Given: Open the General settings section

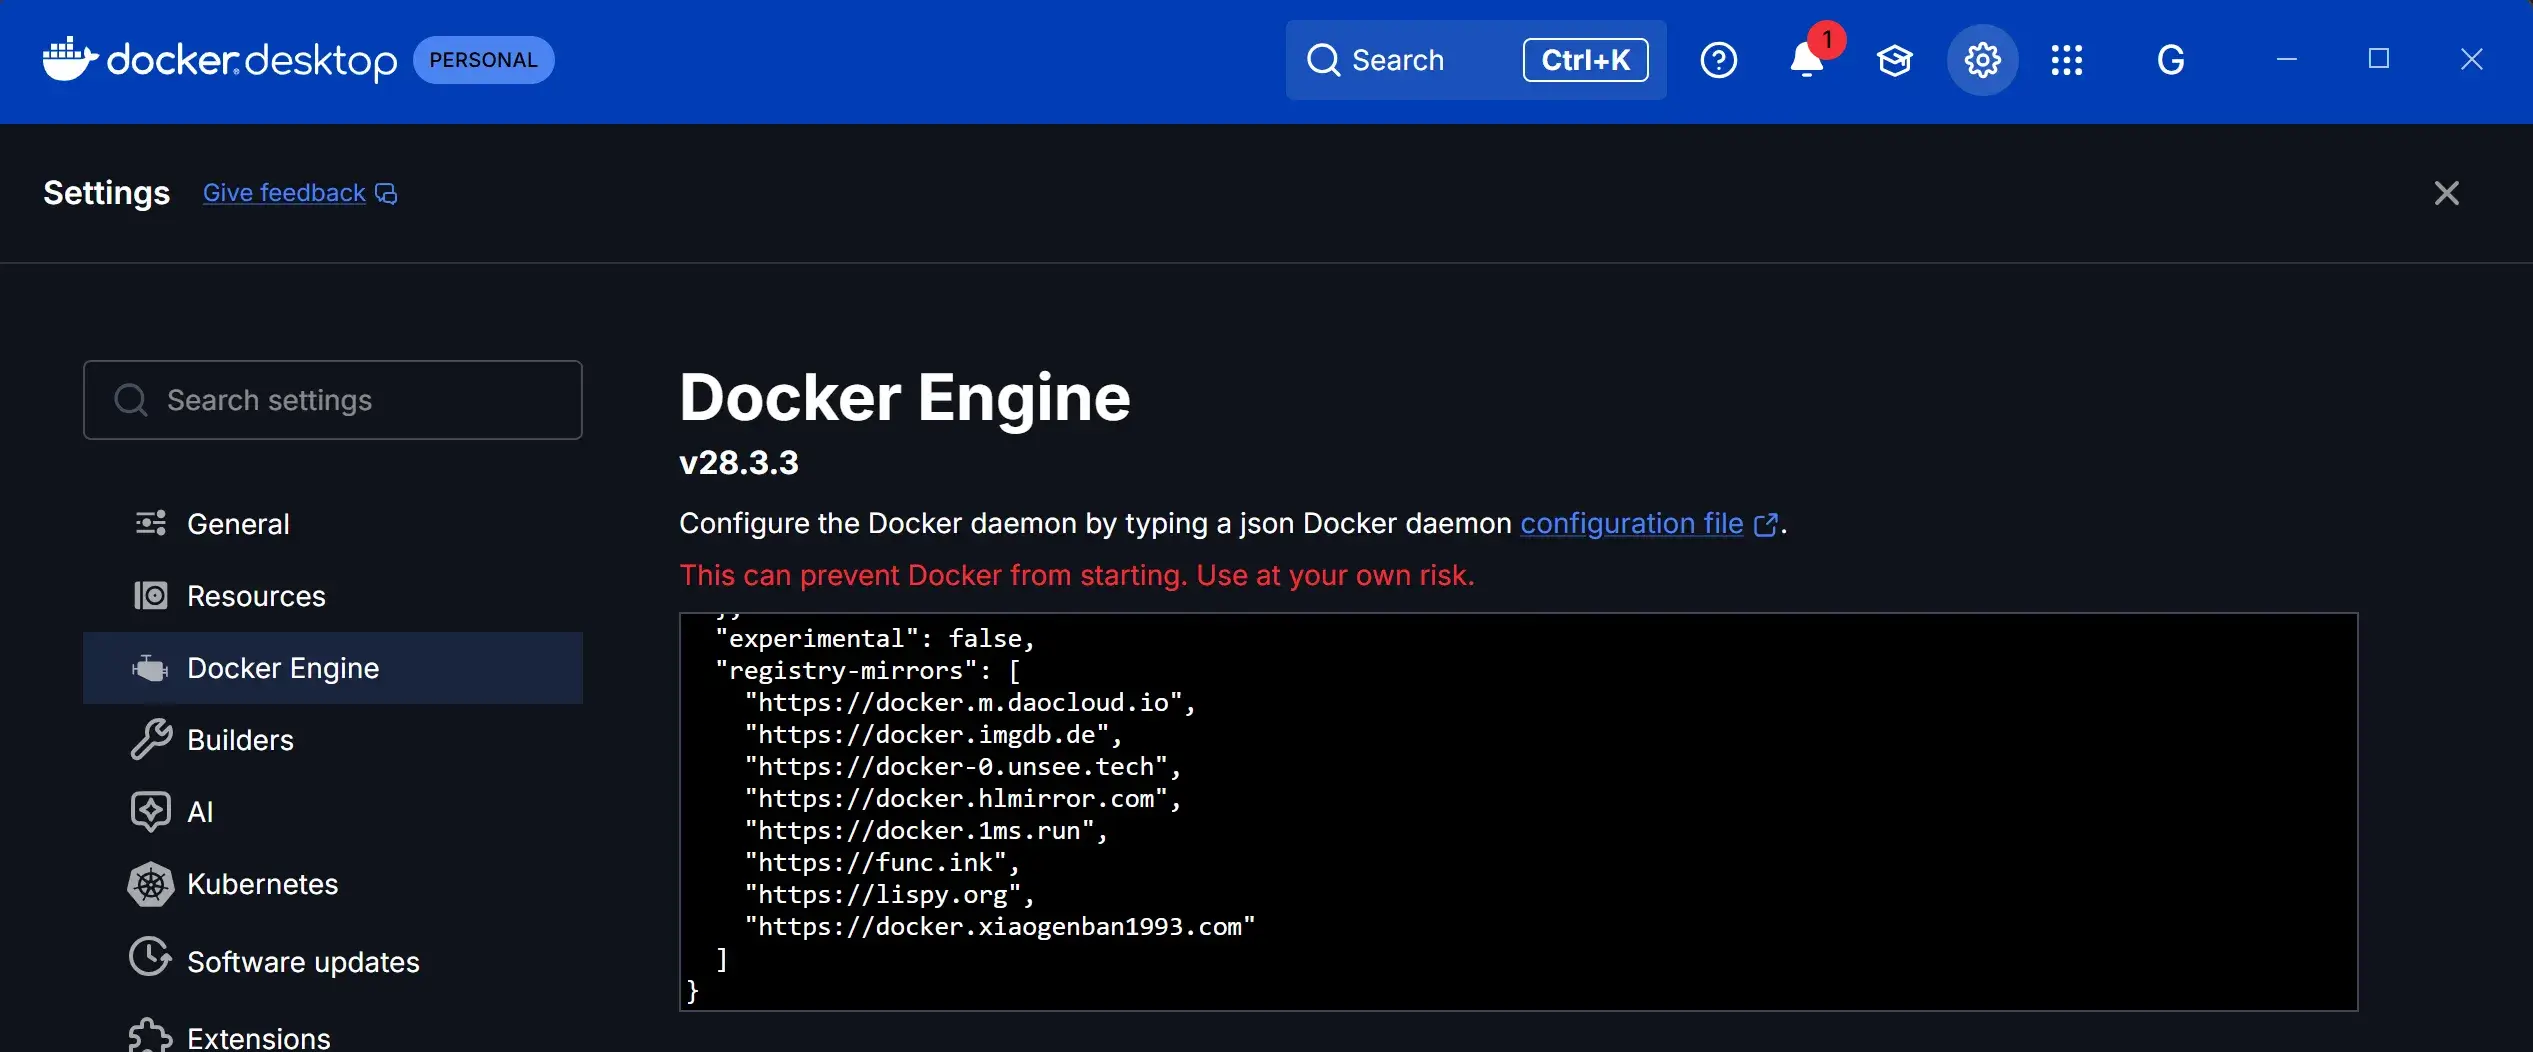Looking at the screenshot, I should (x=333, y=523).
